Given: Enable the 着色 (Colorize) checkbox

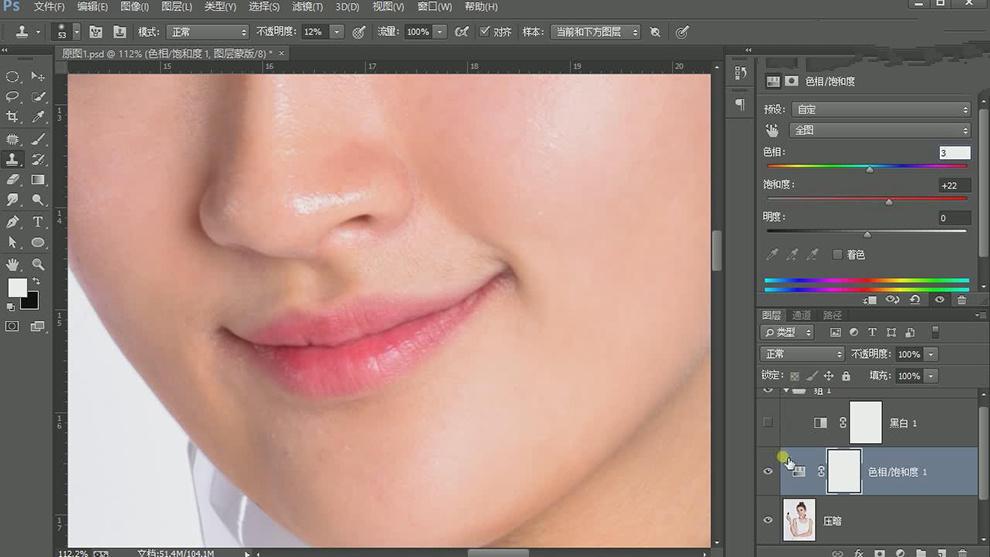Looking at the screenshot, I should click(x=837, y=255).
